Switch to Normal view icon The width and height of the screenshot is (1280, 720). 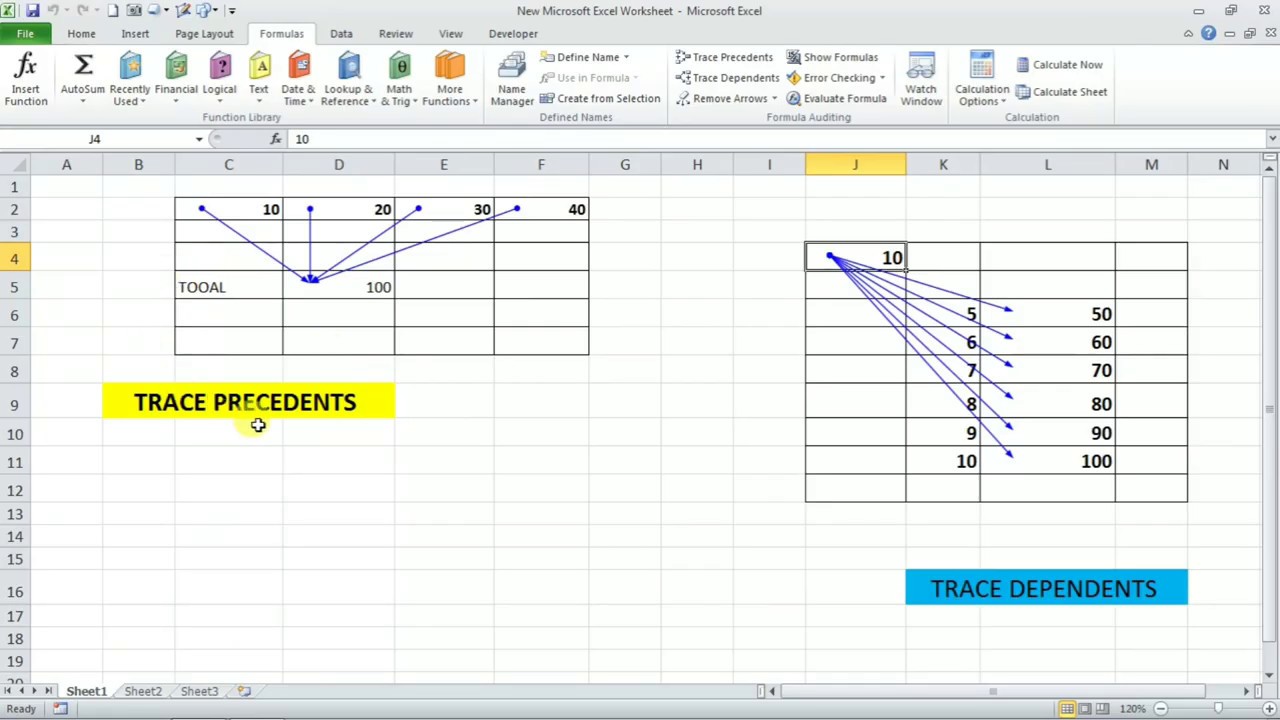click(x=1068, y=709)
